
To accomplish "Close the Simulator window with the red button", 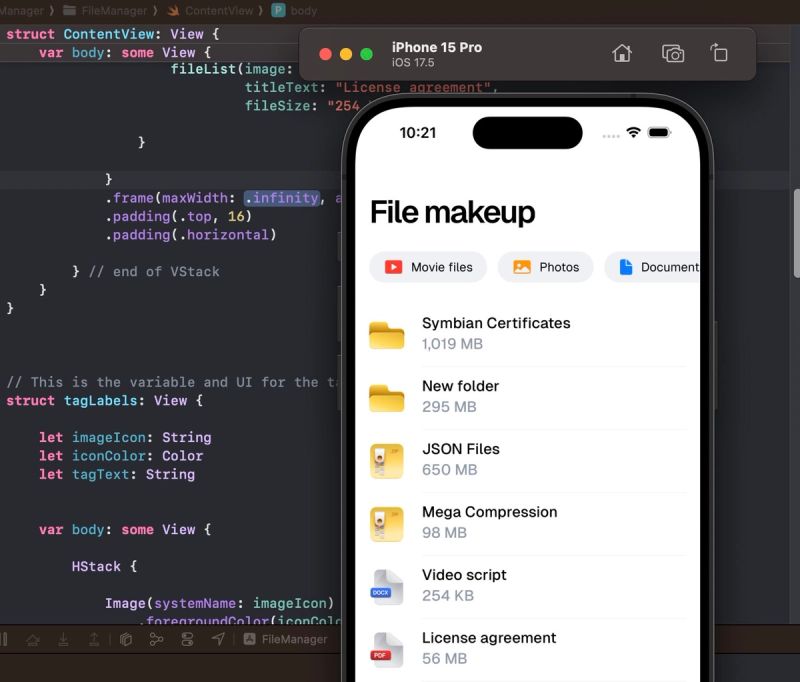I will coord(326,54).
